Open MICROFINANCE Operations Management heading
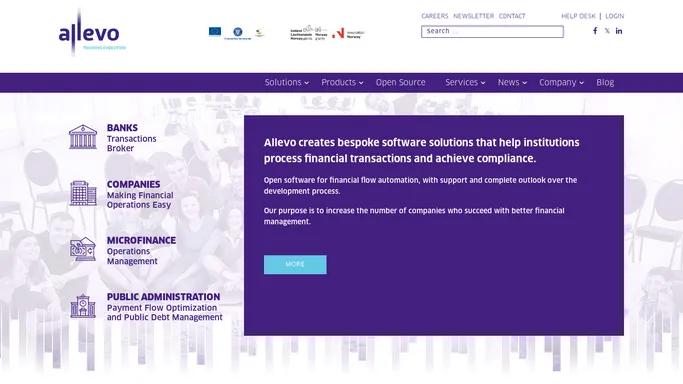The height and width of the screenshot is (384, 683). point(141,250)
